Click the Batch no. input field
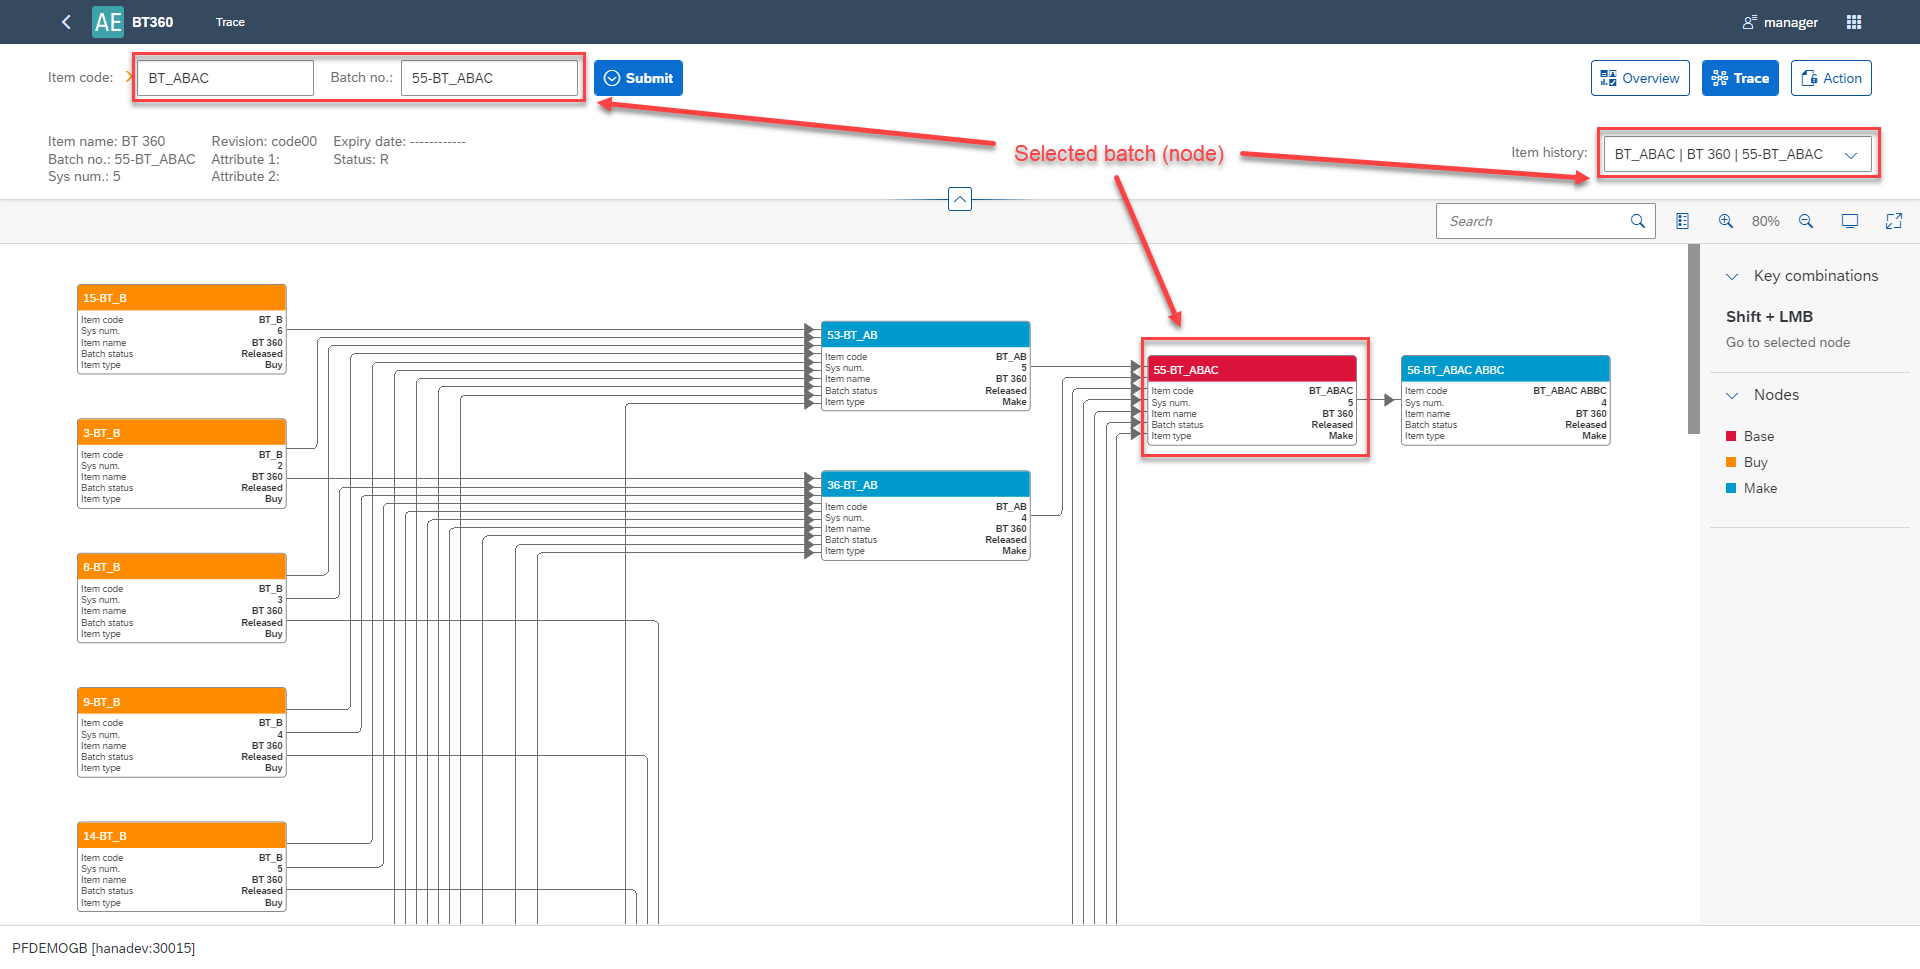Image resolution: width=1920 pixels, height=969 pixels. [489, 77]
